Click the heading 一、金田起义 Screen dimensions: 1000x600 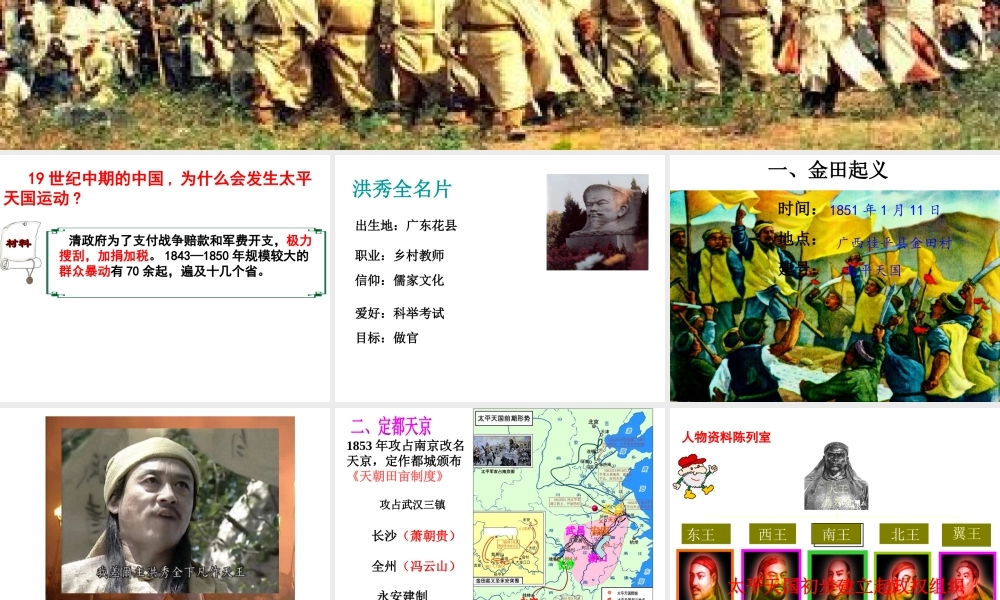(828, 170)
